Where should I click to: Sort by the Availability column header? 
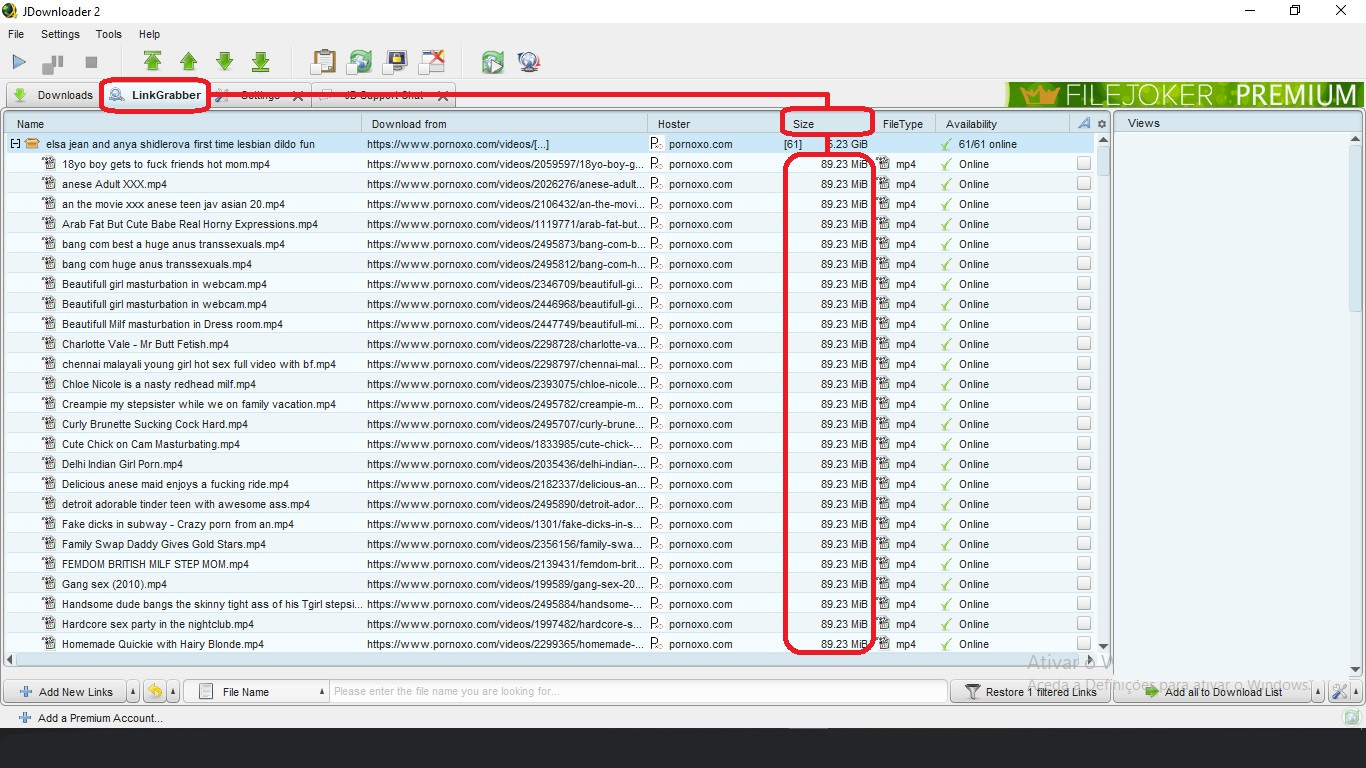(x=1003, y=124)
